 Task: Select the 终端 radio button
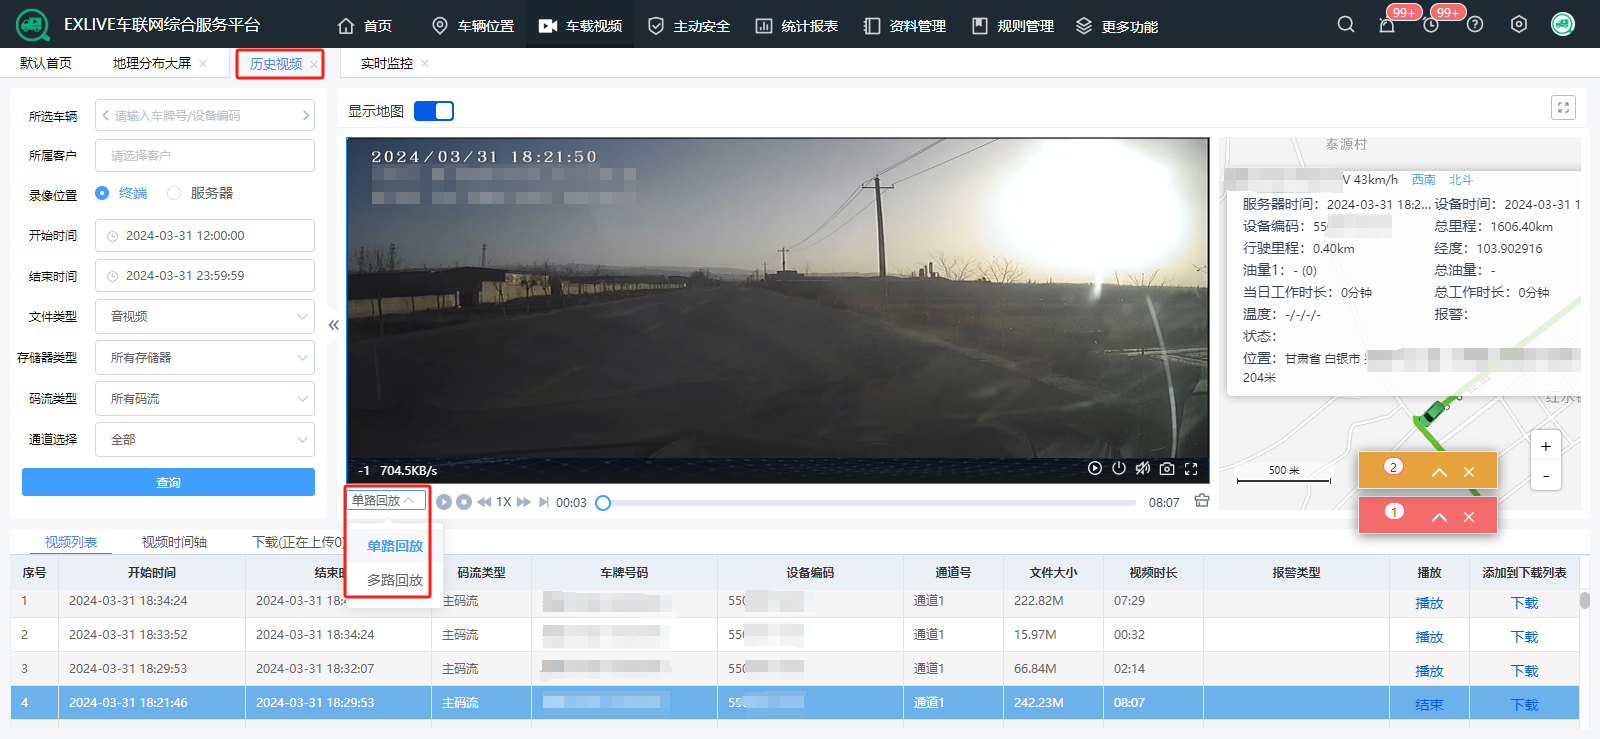click(102, 193)
